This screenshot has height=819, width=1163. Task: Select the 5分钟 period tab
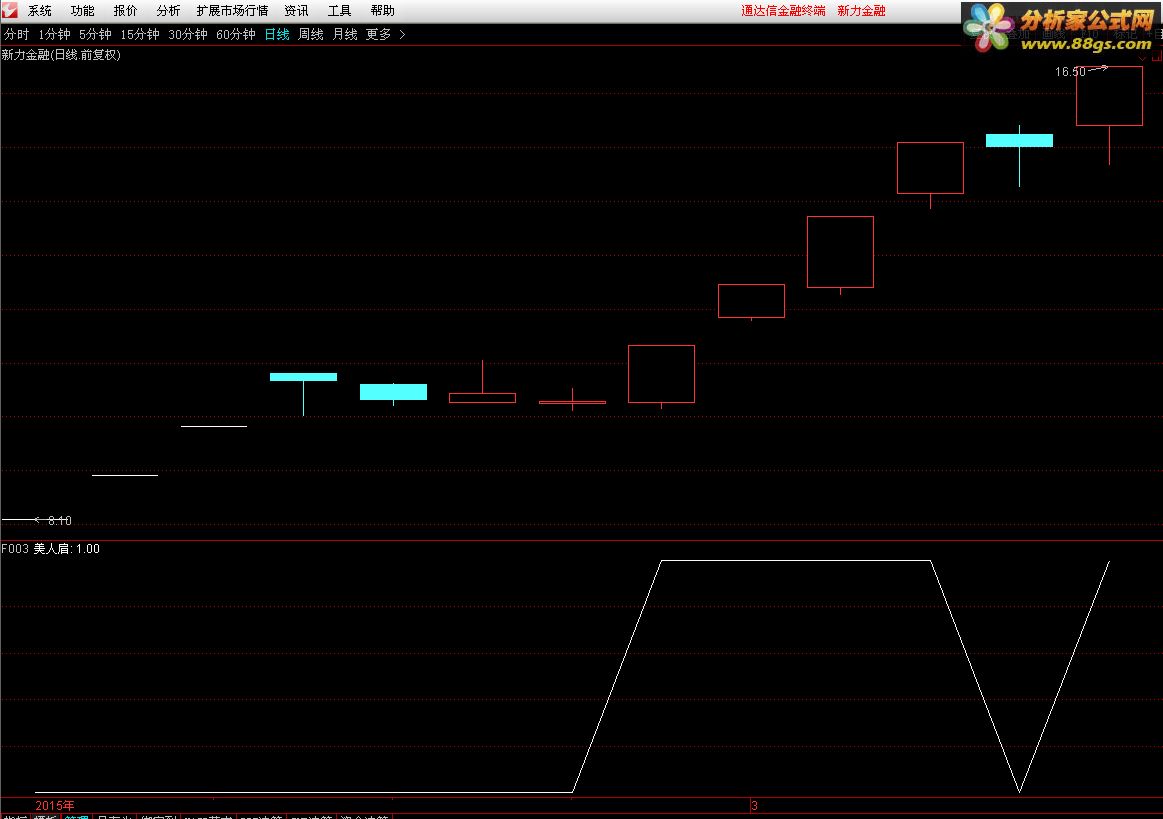(95, 34)
